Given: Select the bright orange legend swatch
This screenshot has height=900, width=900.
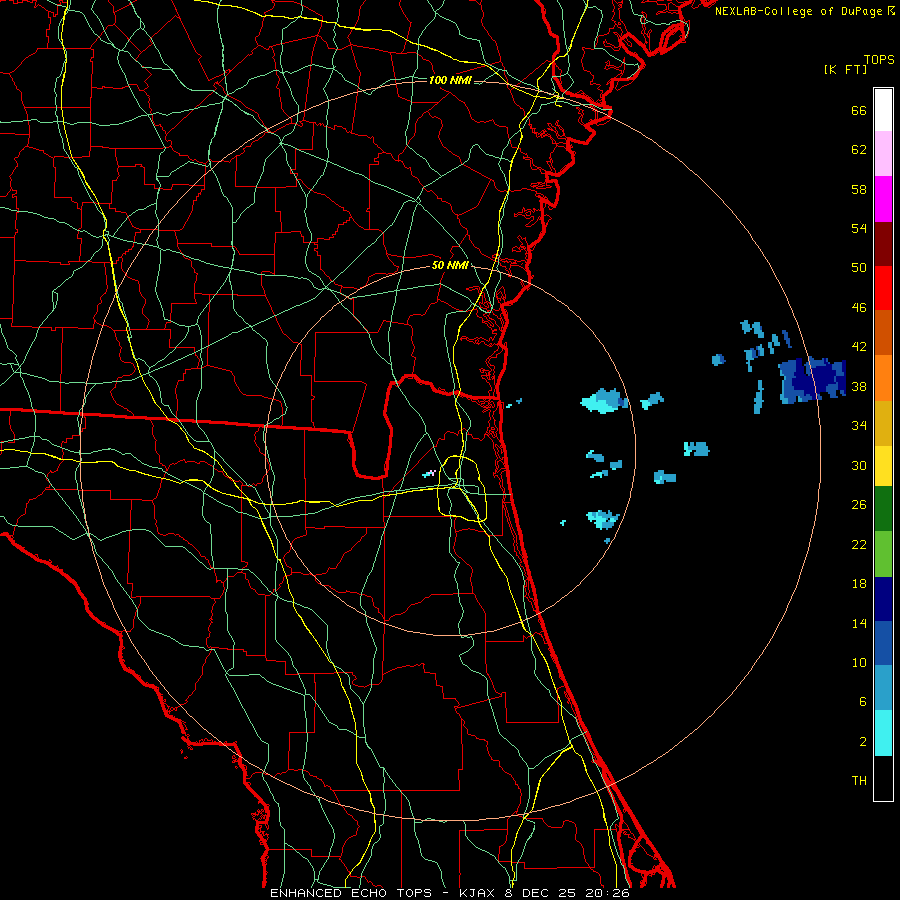Looking at the screenshot, I should [x=883, y=377].
